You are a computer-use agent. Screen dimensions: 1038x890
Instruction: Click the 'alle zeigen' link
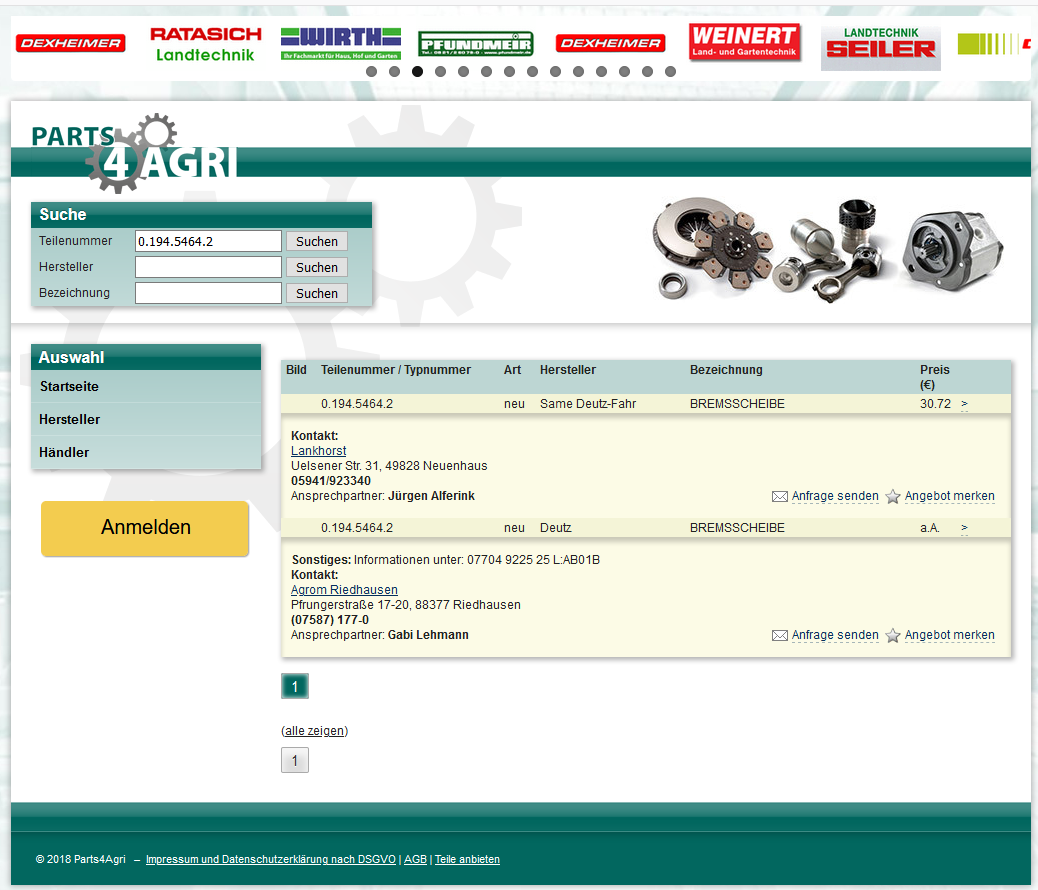314,731
